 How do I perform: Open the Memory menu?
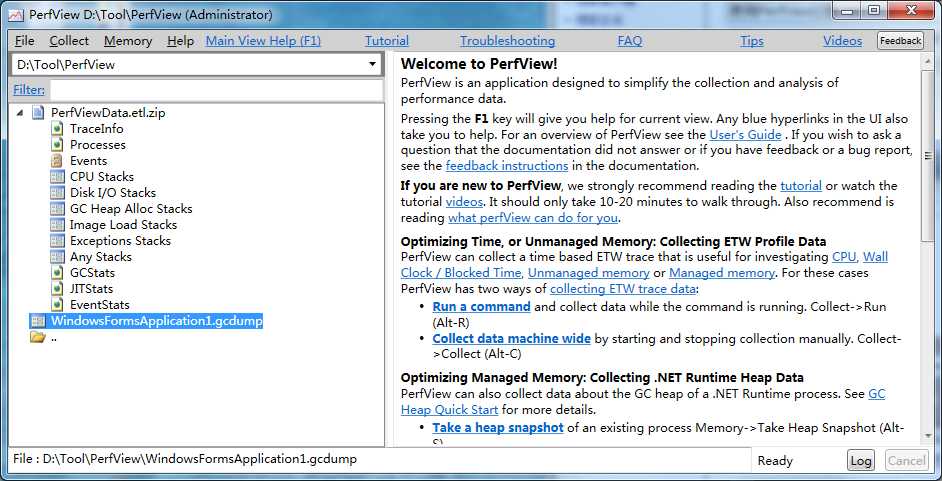[128, 41]
